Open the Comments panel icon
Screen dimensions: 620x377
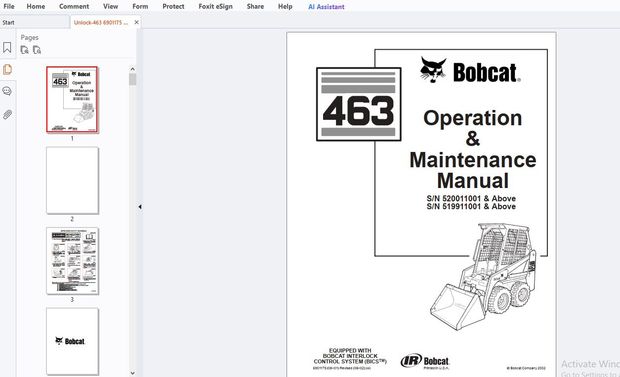click(7, 91)
